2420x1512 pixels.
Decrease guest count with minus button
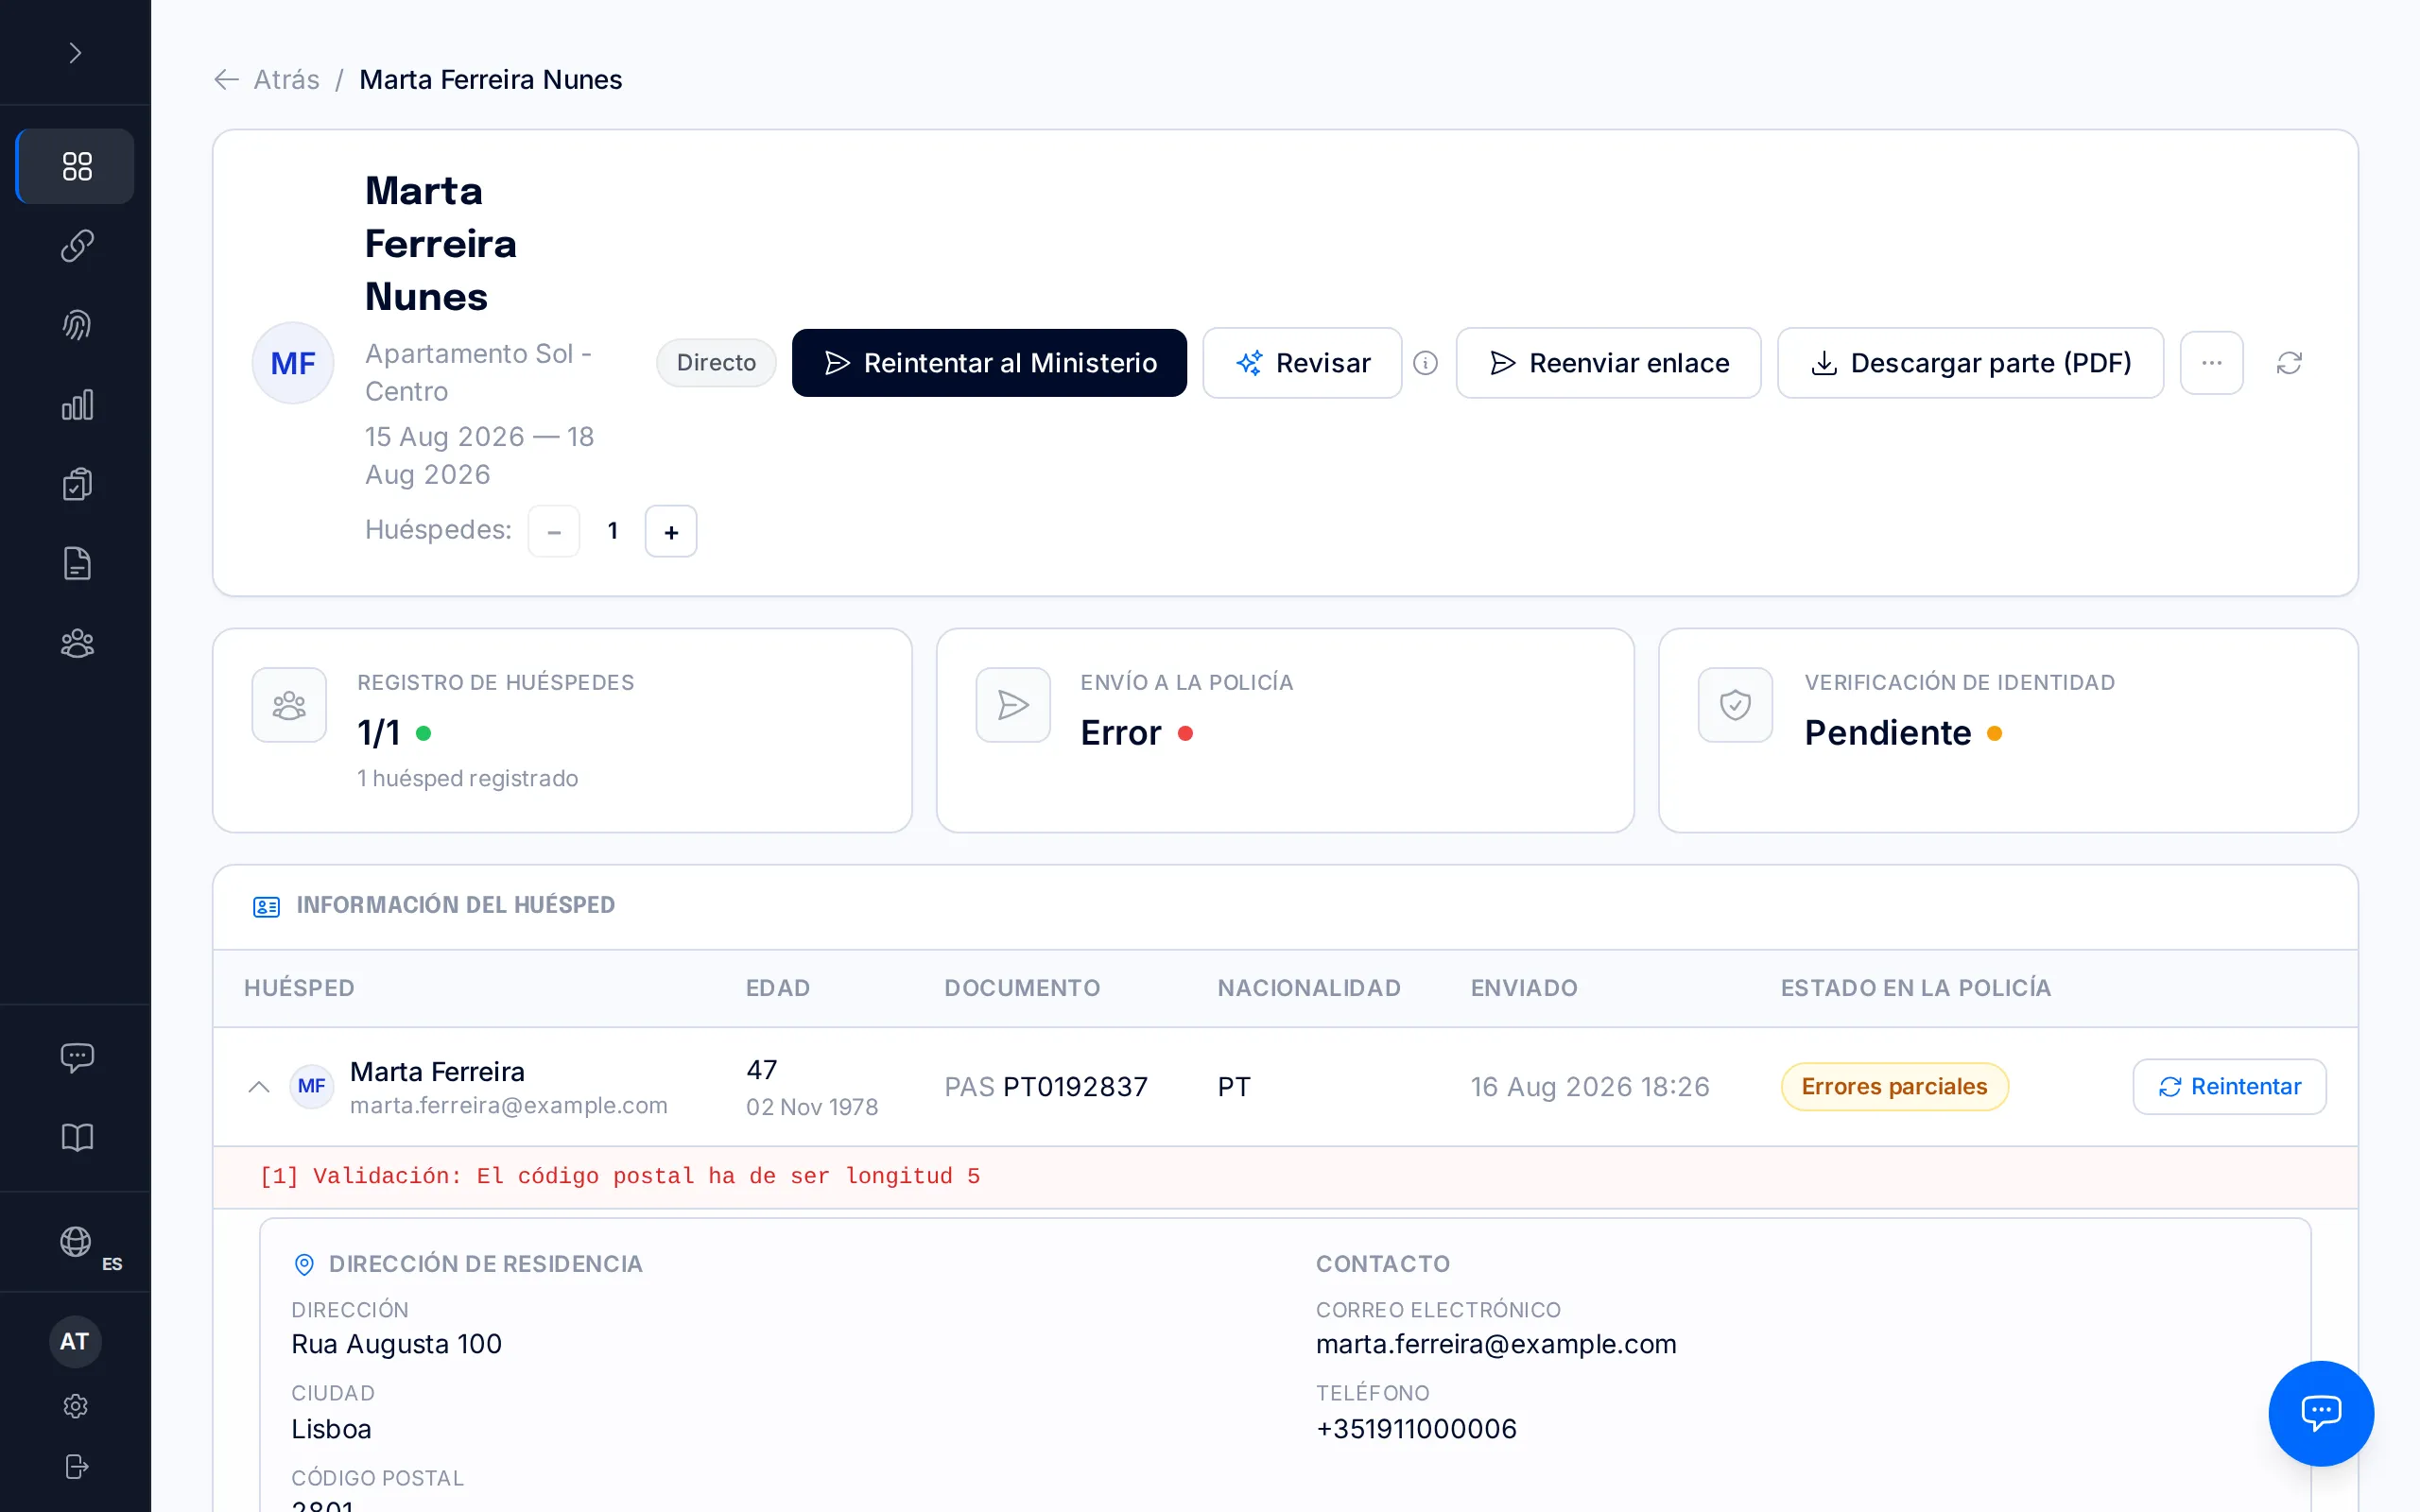554,531
